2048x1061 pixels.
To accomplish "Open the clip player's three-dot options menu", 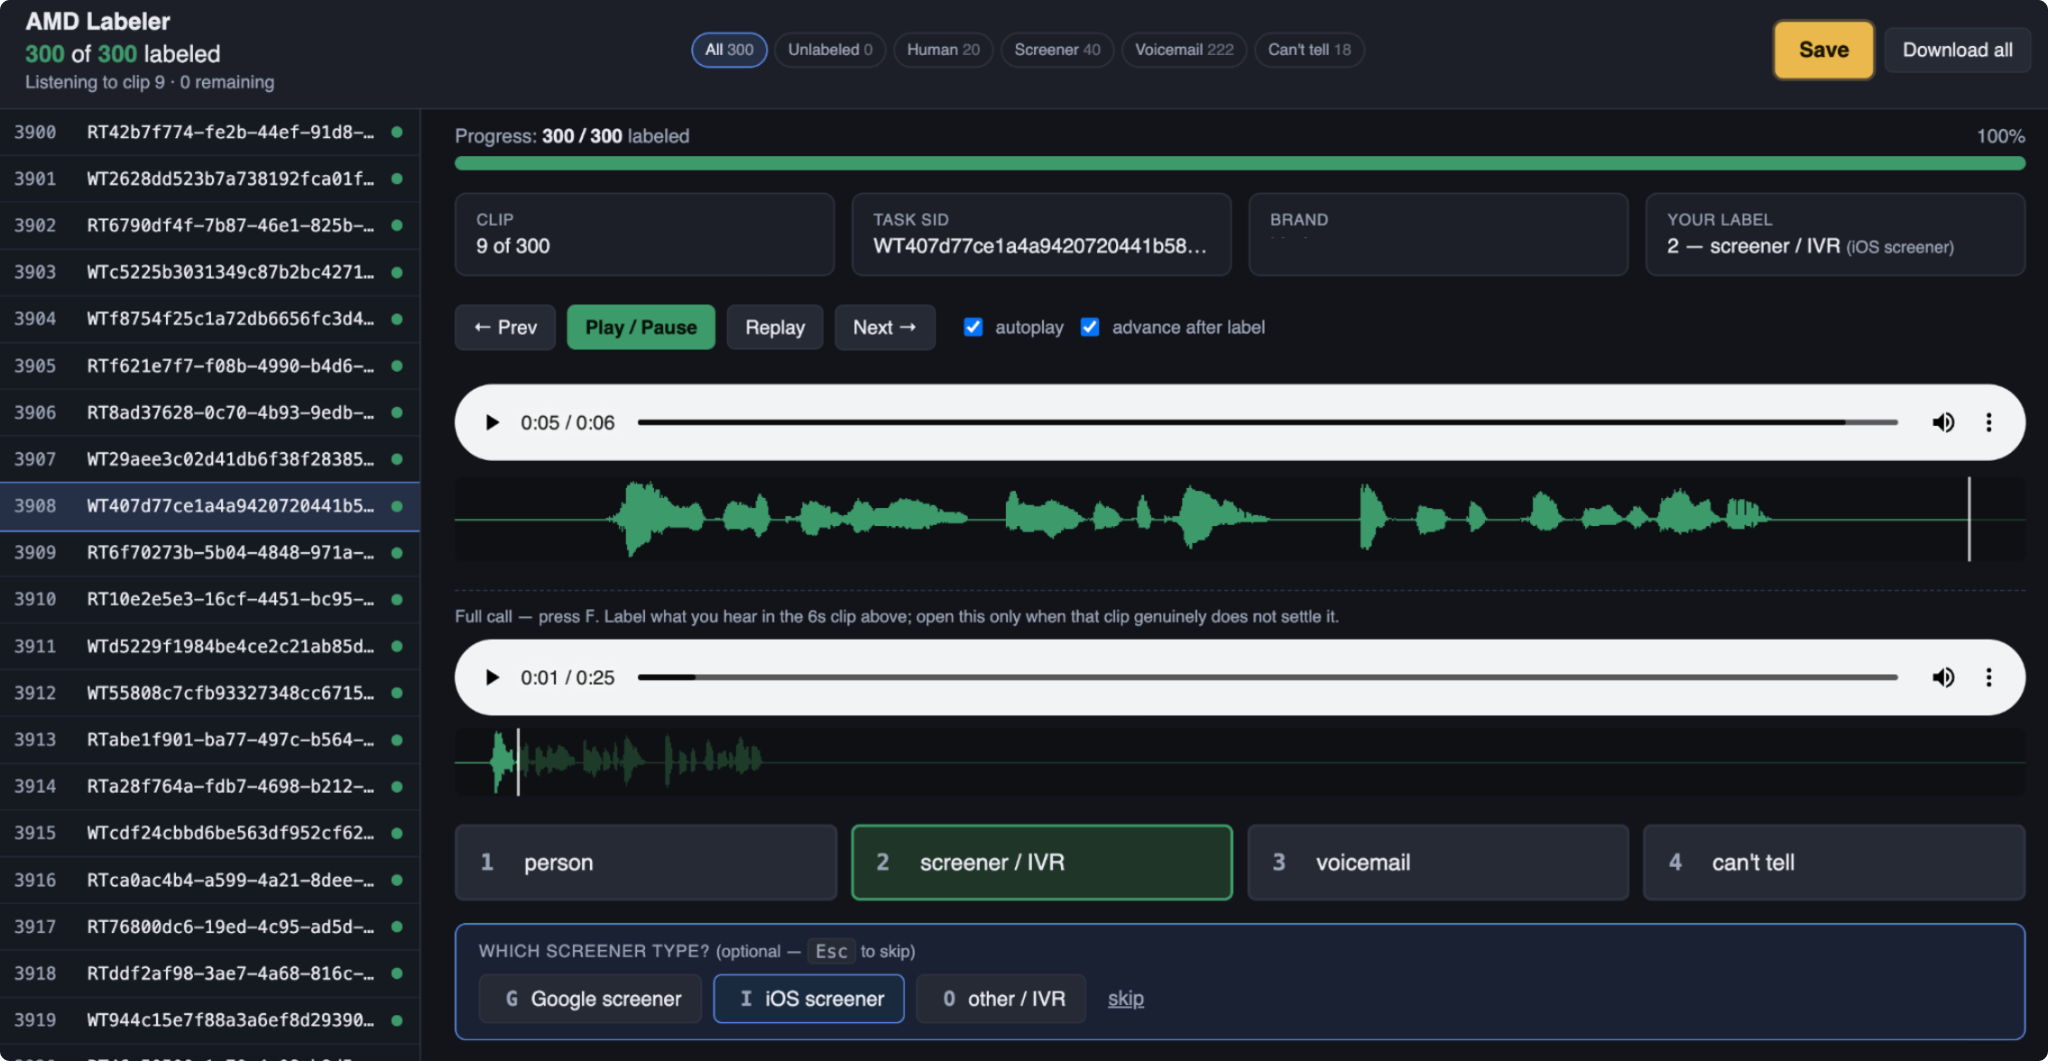I will (1988, 422).
